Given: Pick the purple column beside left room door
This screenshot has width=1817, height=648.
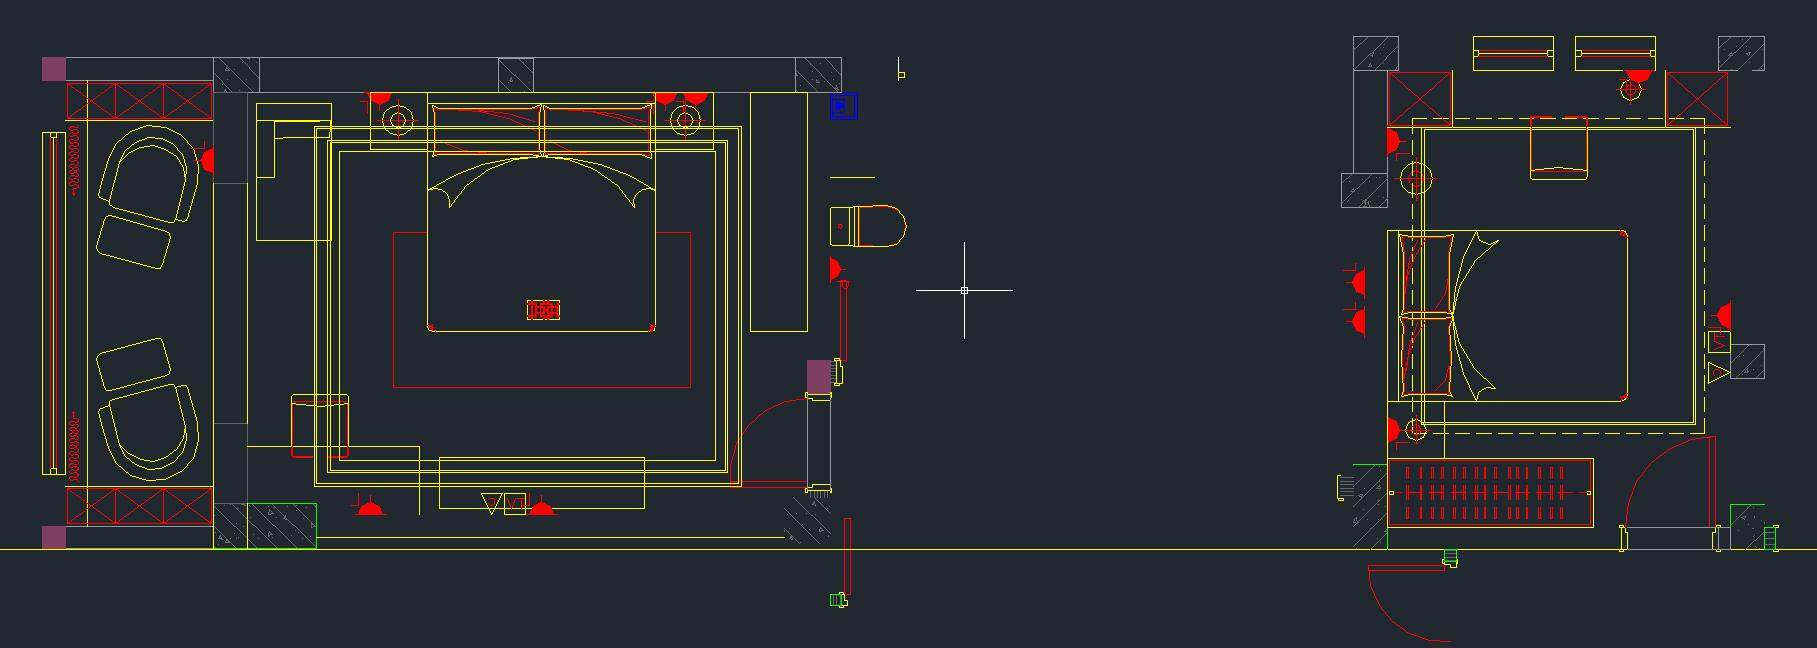Looking at the screenshot, I should point(818,376).
